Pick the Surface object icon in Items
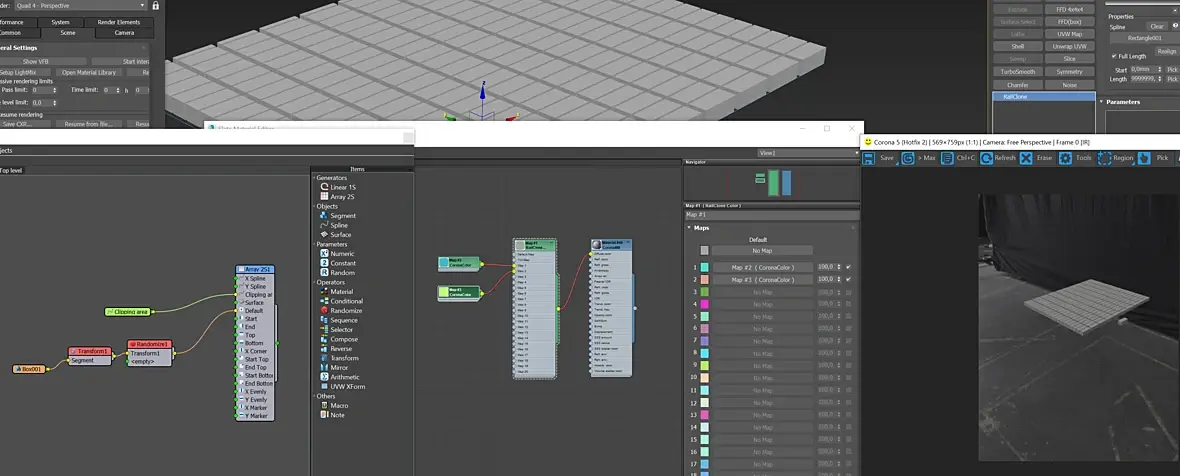 [x=324, y=234]
